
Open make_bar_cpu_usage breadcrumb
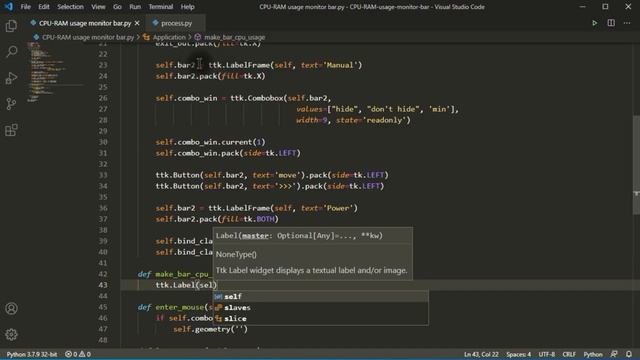[234, 37]
